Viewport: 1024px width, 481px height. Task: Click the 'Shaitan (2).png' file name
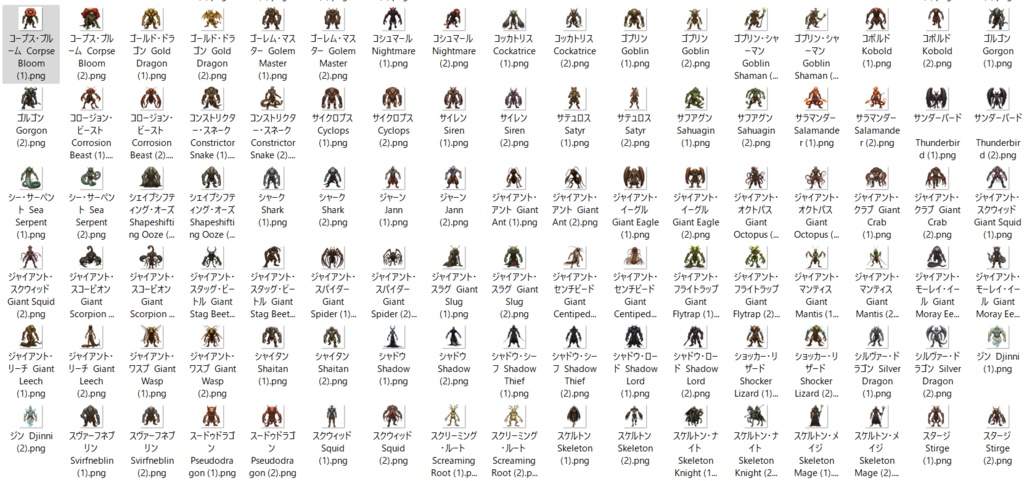tap(333, 369)
